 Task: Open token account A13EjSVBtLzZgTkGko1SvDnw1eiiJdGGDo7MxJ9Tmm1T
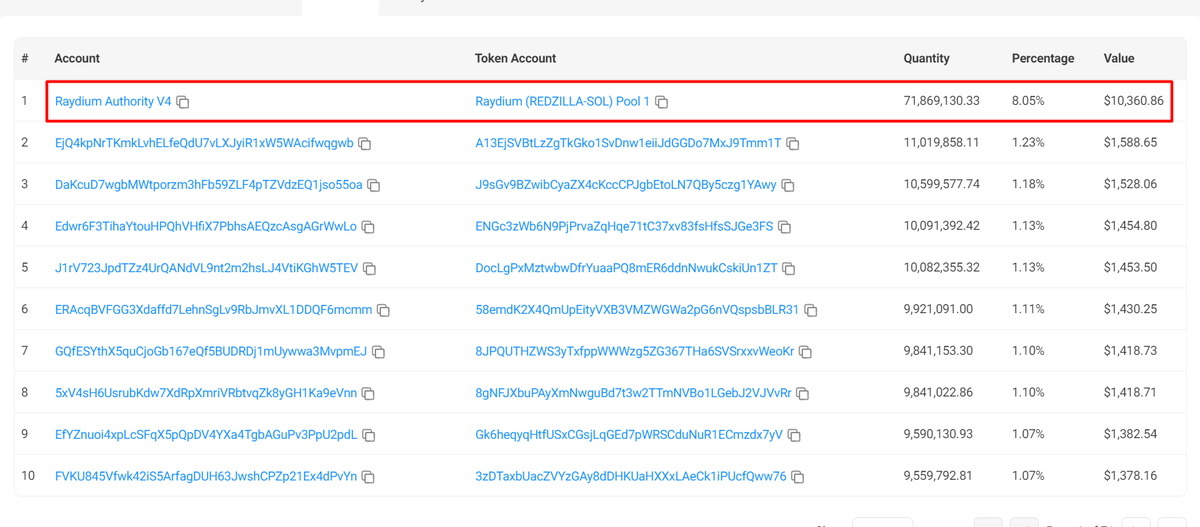[628, 143]
